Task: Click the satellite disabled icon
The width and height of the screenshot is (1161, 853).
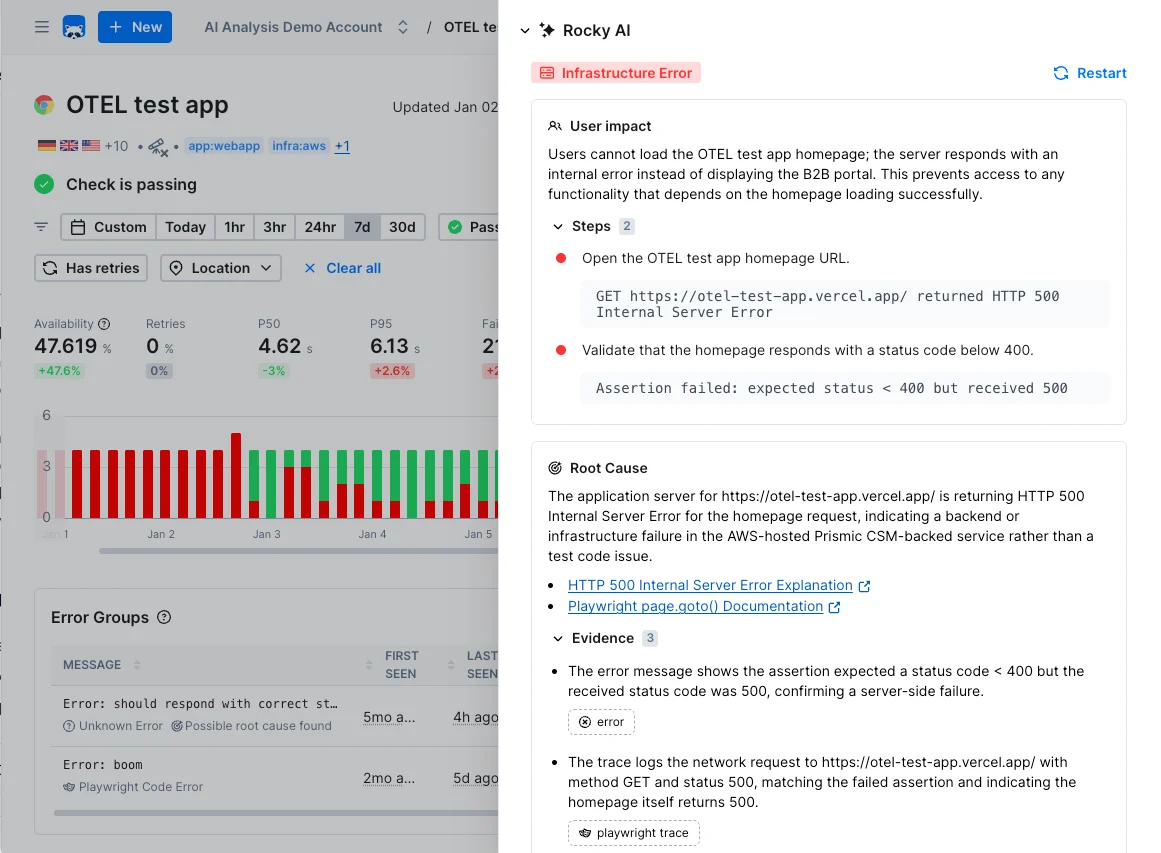Action: (158, 147)
